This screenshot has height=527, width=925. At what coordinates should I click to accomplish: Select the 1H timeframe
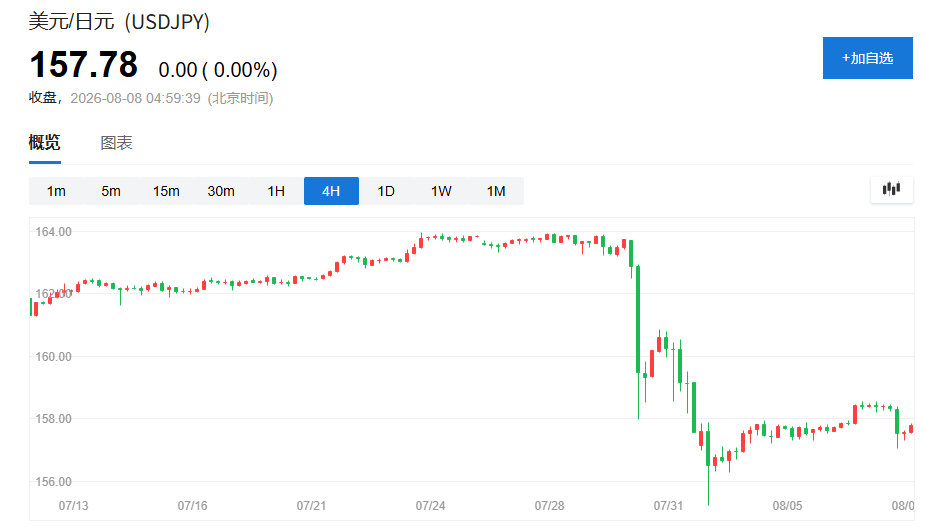[x=276, y=191]
